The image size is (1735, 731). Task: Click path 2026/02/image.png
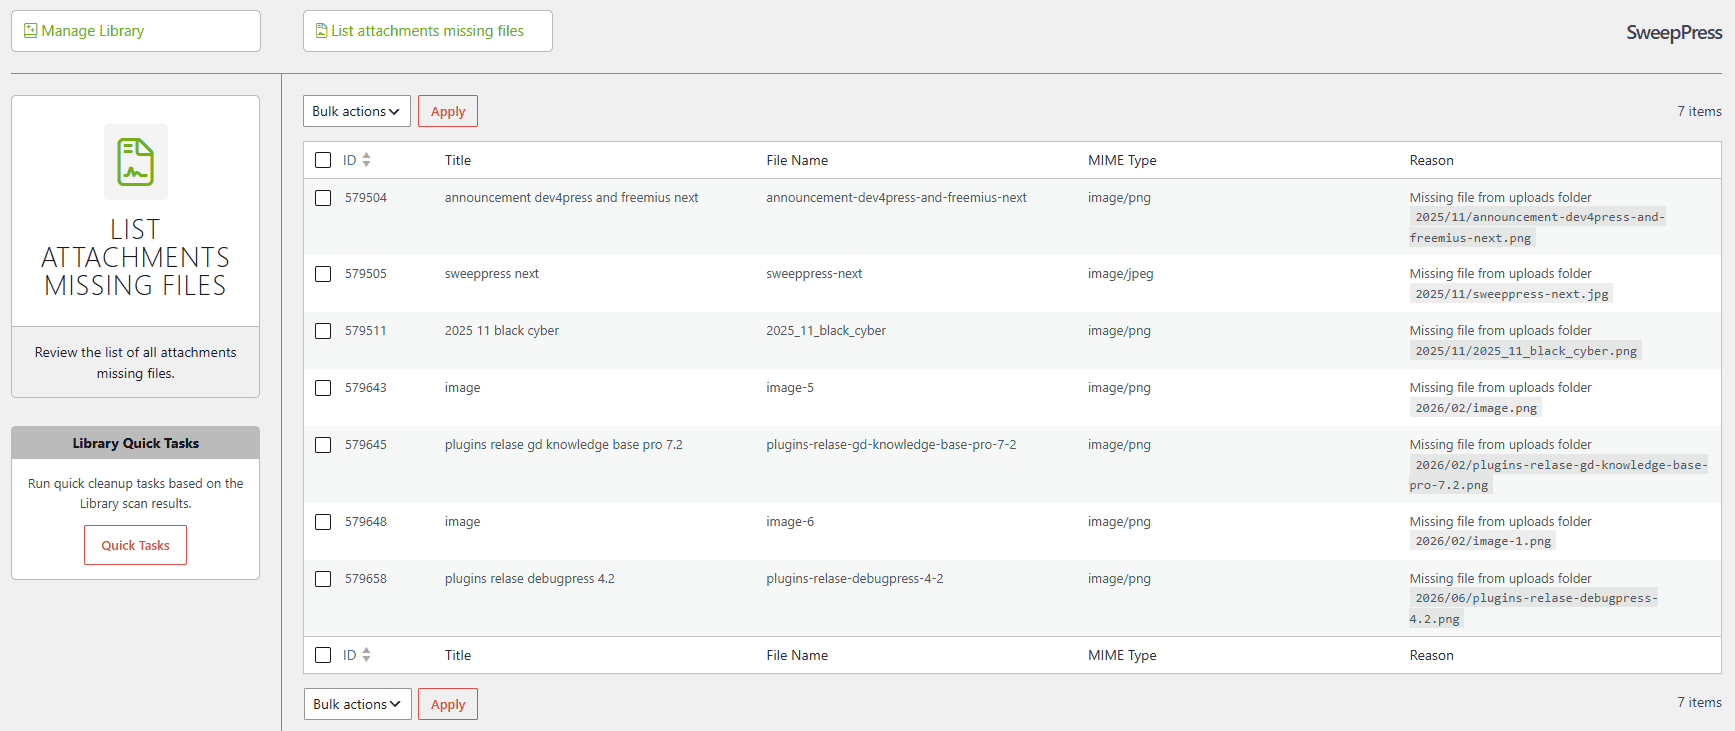[x=1476, y=408]
